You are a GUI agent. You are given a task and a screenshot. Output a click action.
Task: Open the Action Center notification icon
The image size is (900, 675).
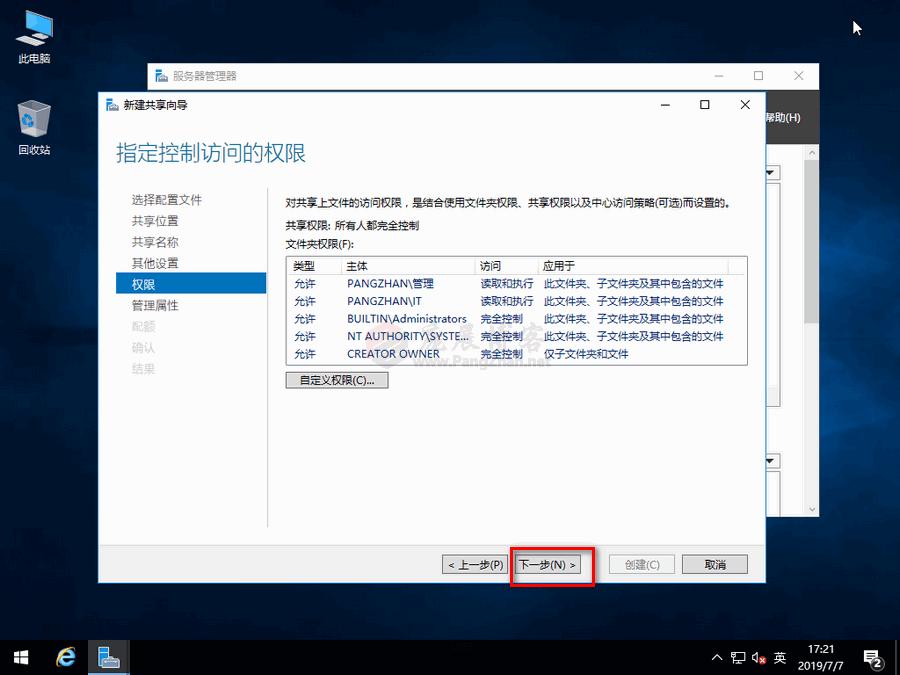871,658
